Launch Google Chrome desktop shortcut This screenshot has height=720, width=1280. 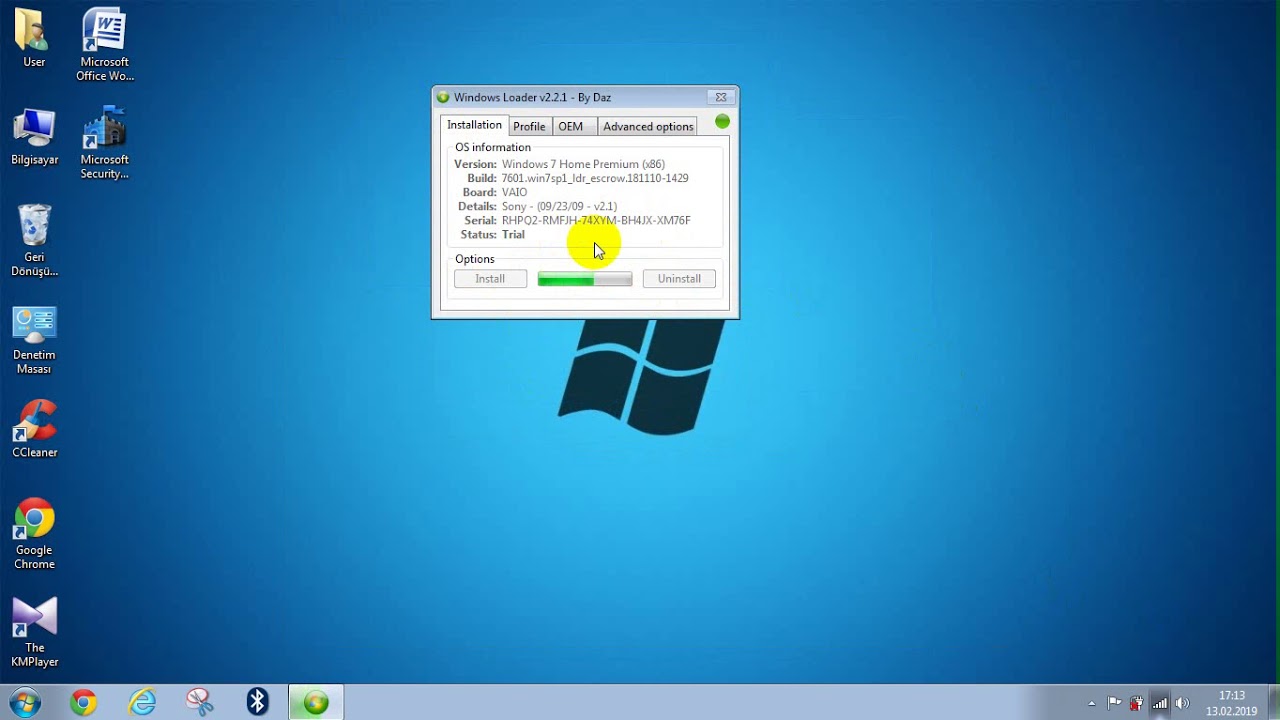pyautogui.click(x=34, y=534)
